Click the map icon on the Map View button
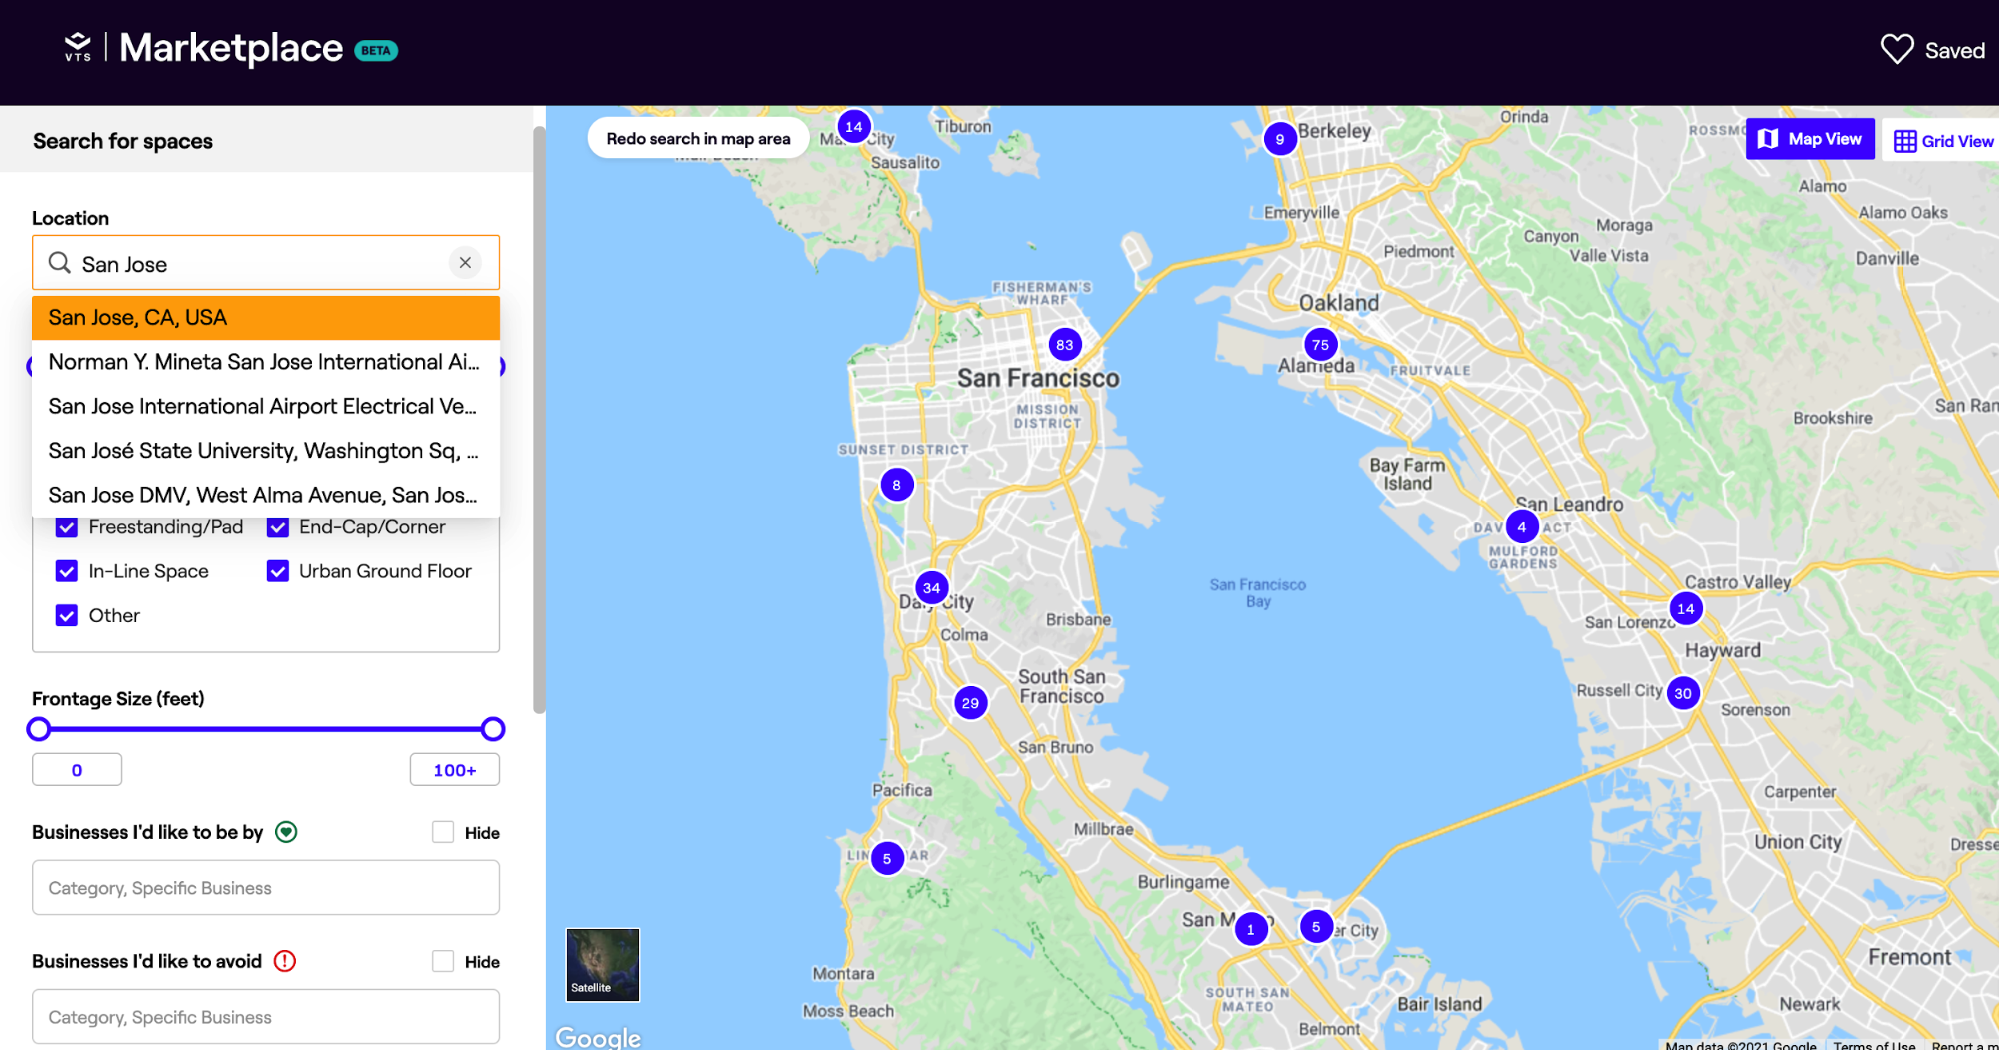Screen dimensions: 1999x1050 1768,139
